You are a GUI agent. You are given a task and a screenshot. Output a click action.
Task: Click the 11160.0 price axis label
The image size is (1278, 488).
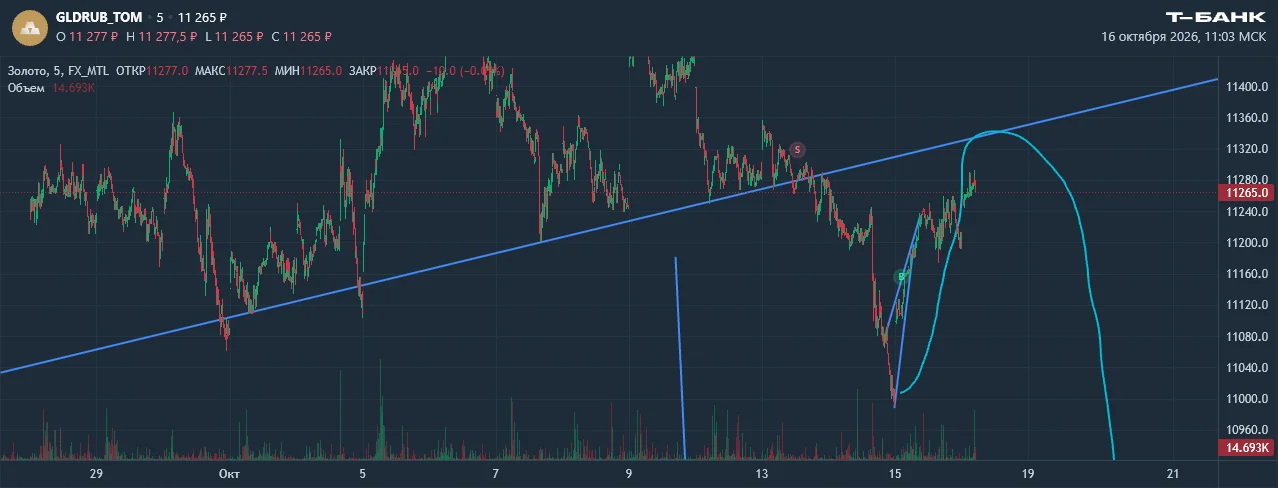tap(1248, 274)
